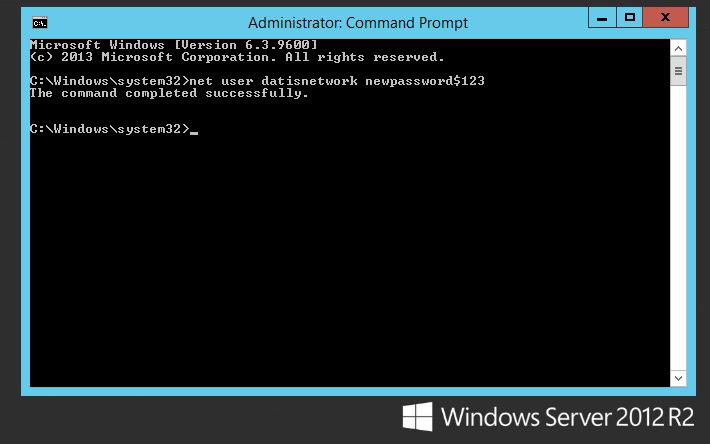
Task: Click the last 'C:\Windows\system32>' prompt path
Action: tap(110, 129)
